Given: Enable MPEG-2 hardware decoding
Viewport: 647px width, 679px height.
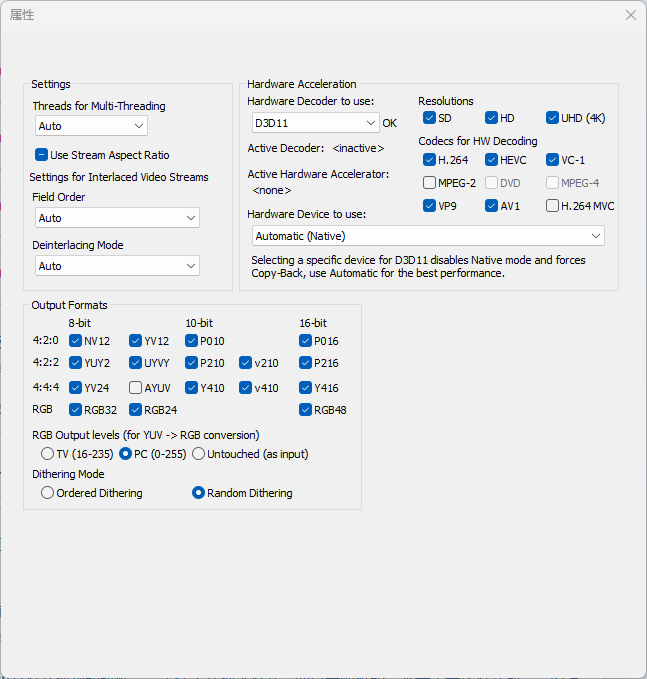Looking at the screenshot, I should [430, 183].
